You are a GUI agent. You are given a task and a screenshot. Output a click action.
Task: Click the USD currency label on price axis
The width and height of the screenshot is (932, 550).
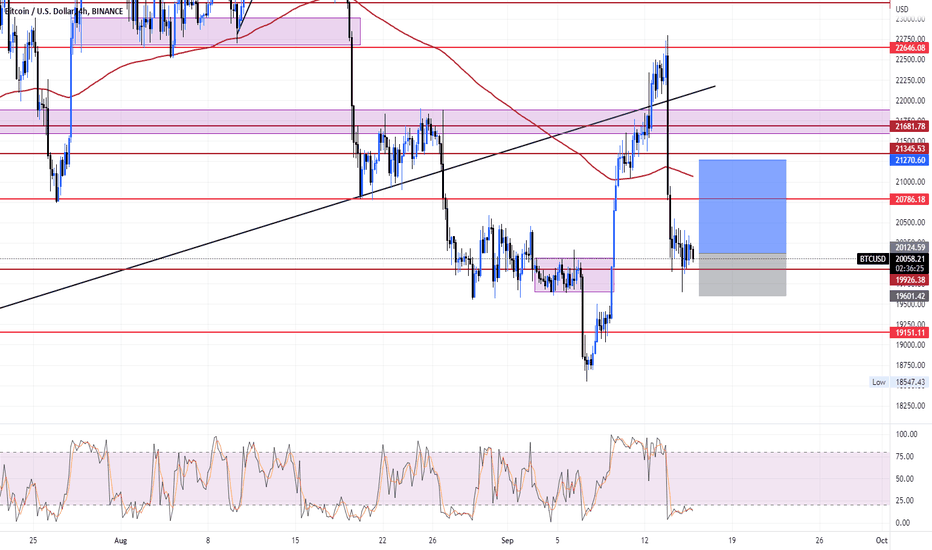[x=902, y=9]
